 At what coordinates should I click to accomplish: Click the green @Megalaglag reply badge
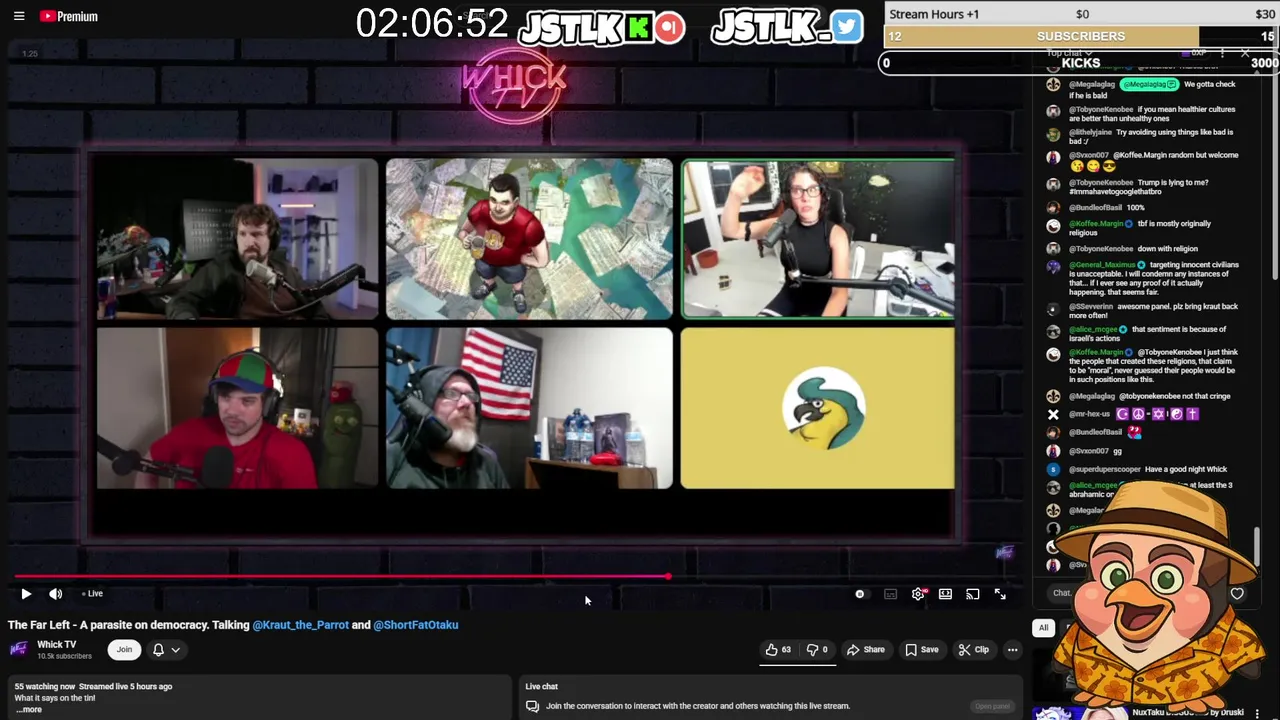(1149, 84)
